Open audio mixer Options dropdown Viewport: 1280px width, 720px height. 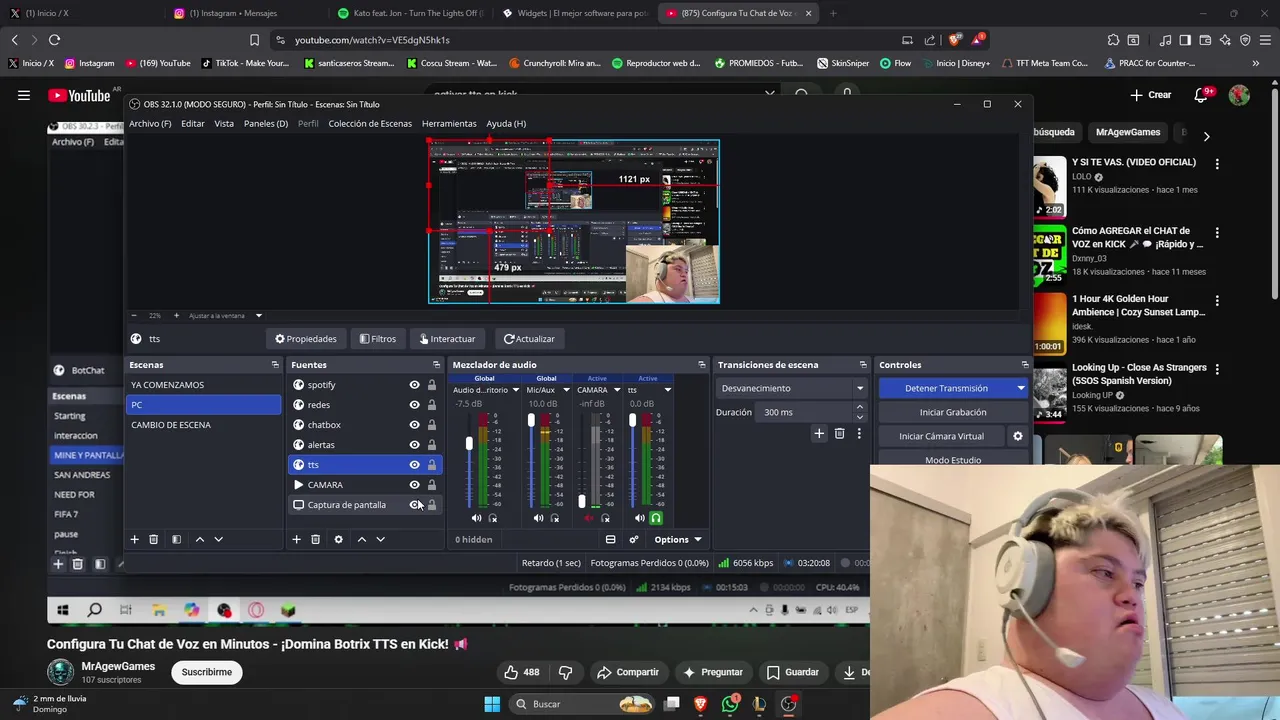click(677, 539)
